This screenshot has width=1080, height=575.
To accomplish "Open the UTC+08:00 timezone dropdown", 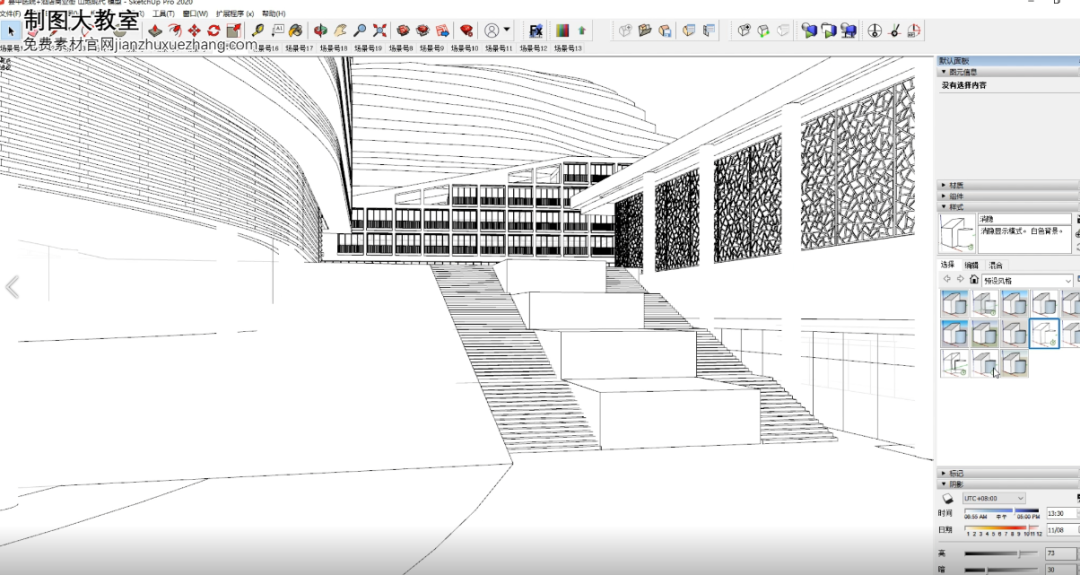I will (993, 498).
